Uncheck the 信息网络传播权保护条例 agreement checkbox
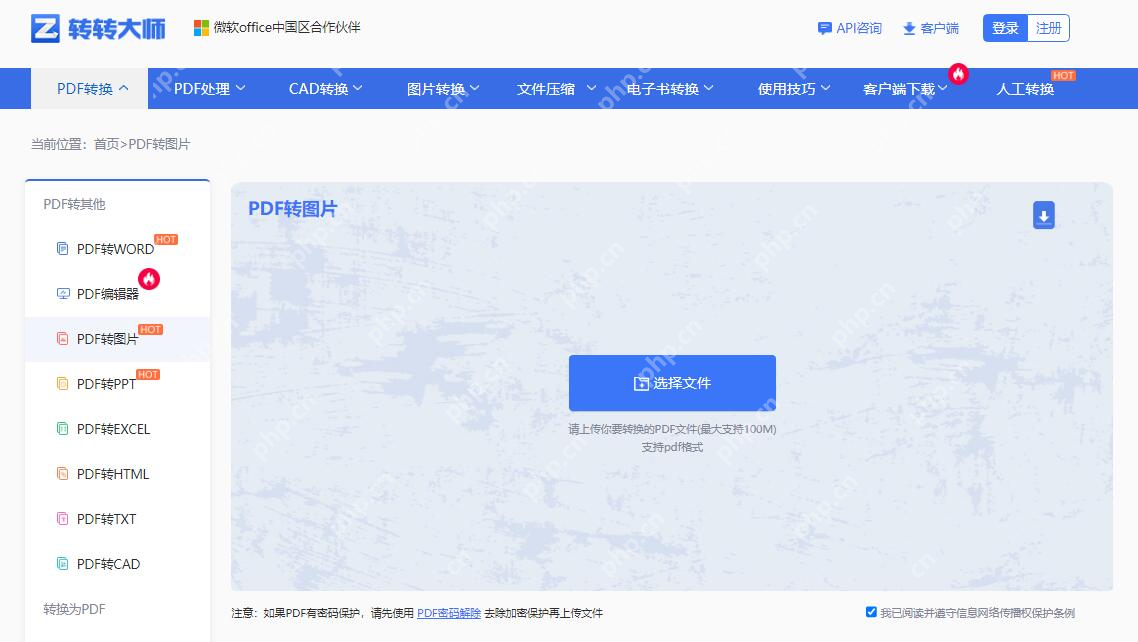Screen dimensions: 1138x642 click(x=870, y=612)
